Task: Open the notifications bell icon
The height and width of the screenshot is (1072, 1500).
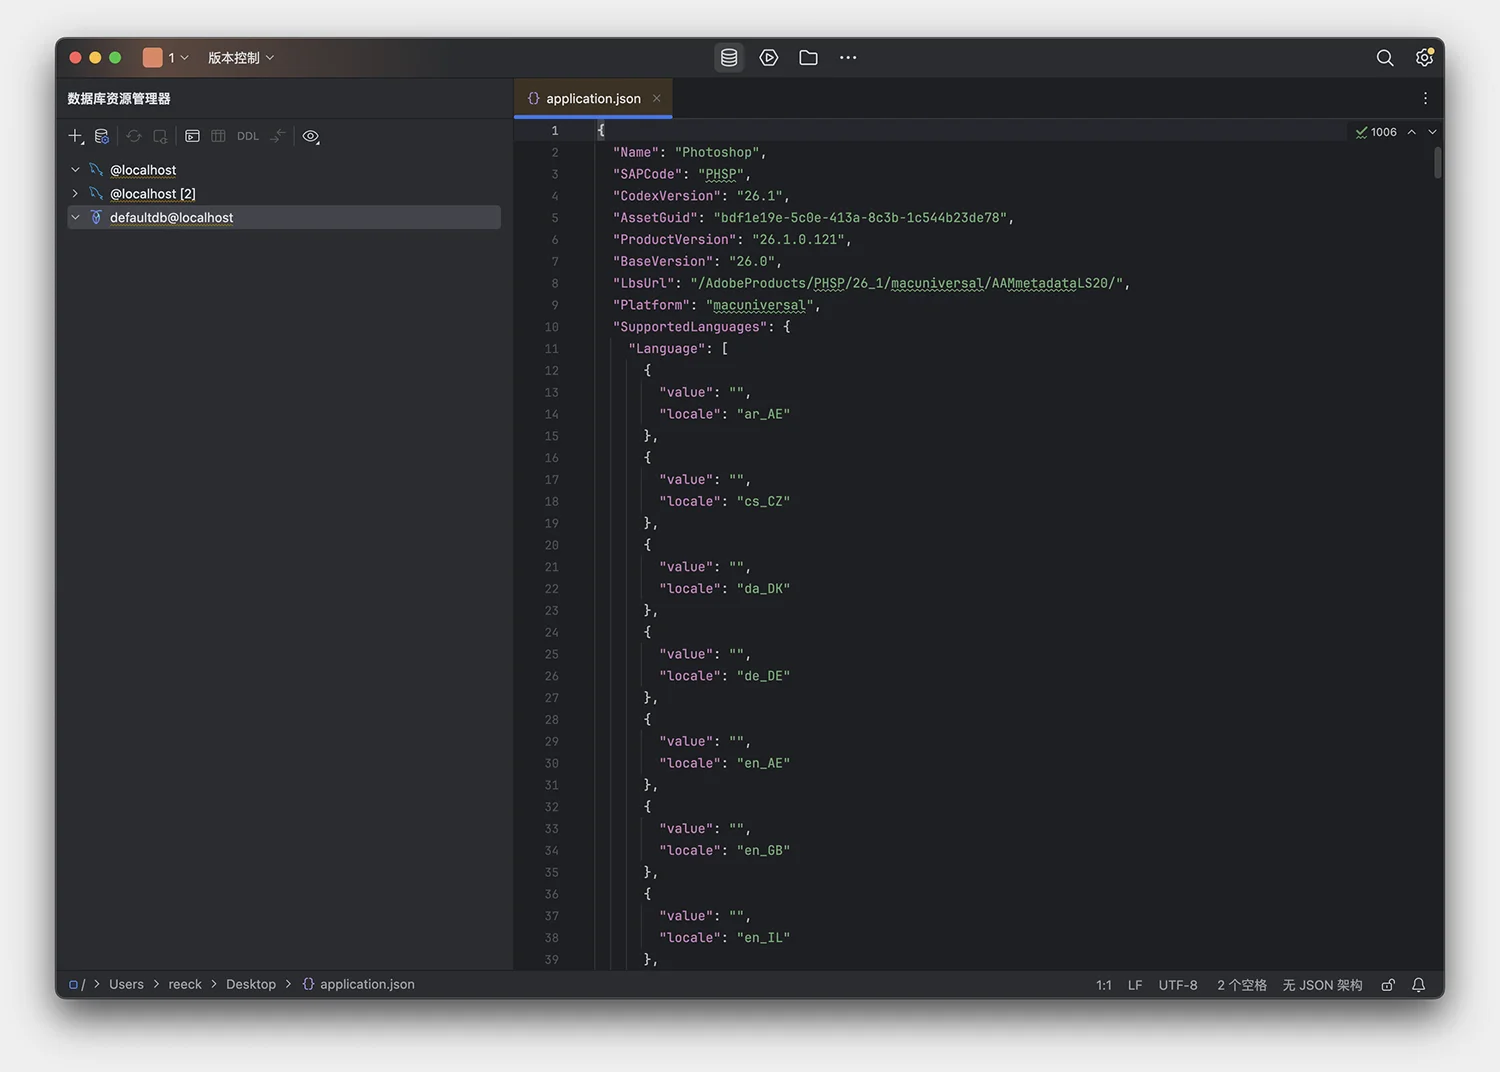Action: pyautogui.click(x=1418, y=985)
